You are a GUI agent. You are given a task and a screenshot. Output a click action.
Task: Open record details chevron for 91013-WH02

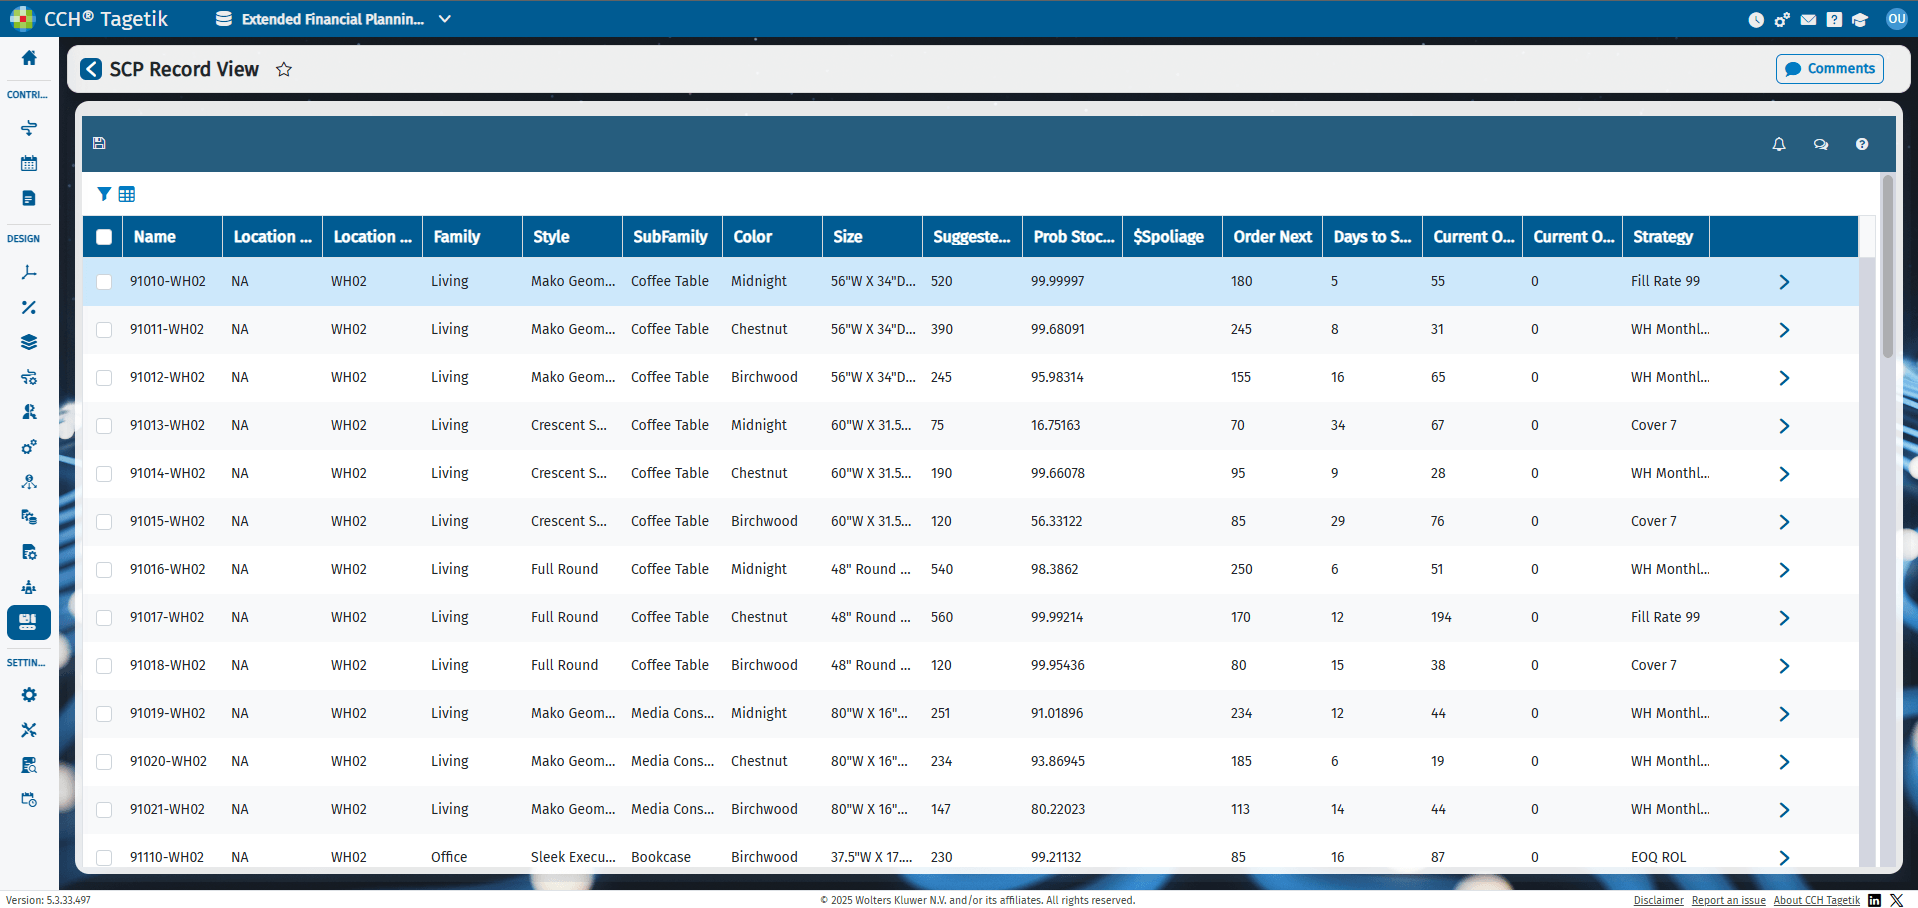click(1784, 426)
